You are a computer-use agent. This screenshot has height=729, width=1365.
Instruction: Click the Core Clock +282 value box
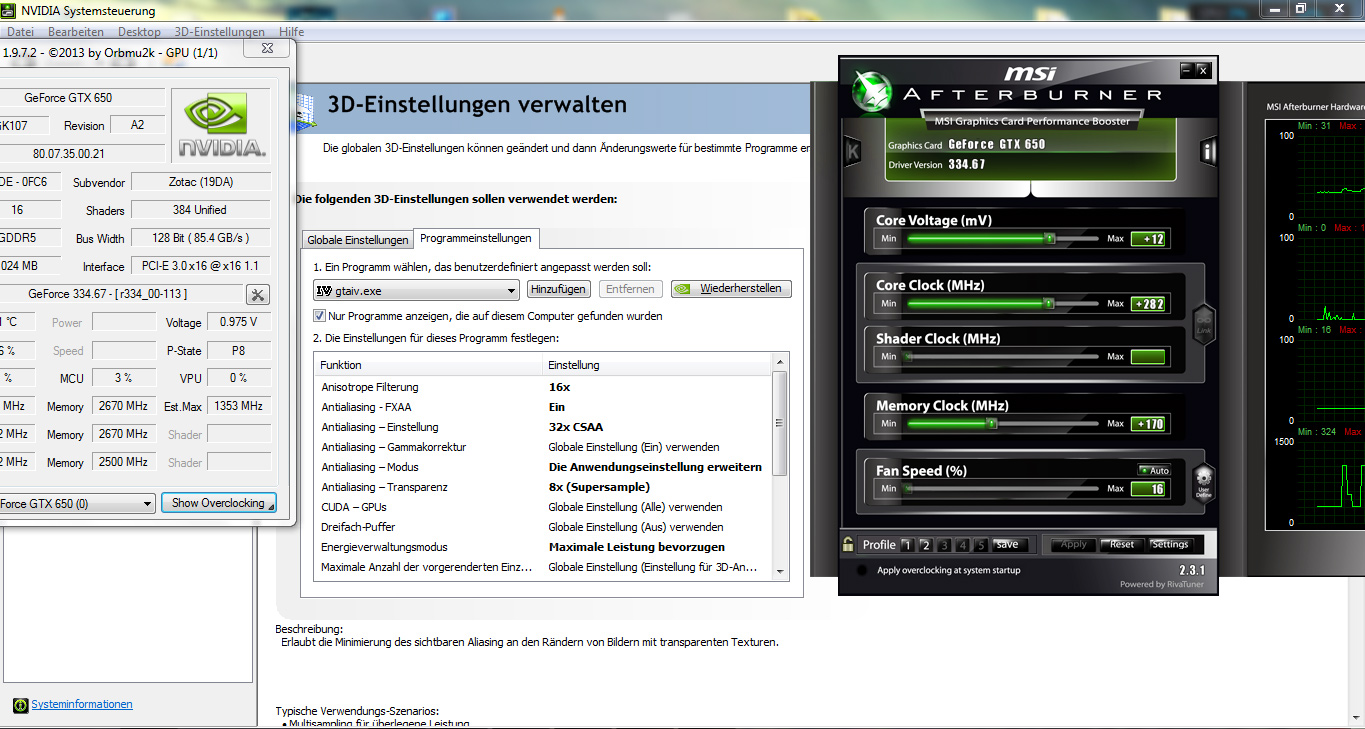click(1148, 304)
